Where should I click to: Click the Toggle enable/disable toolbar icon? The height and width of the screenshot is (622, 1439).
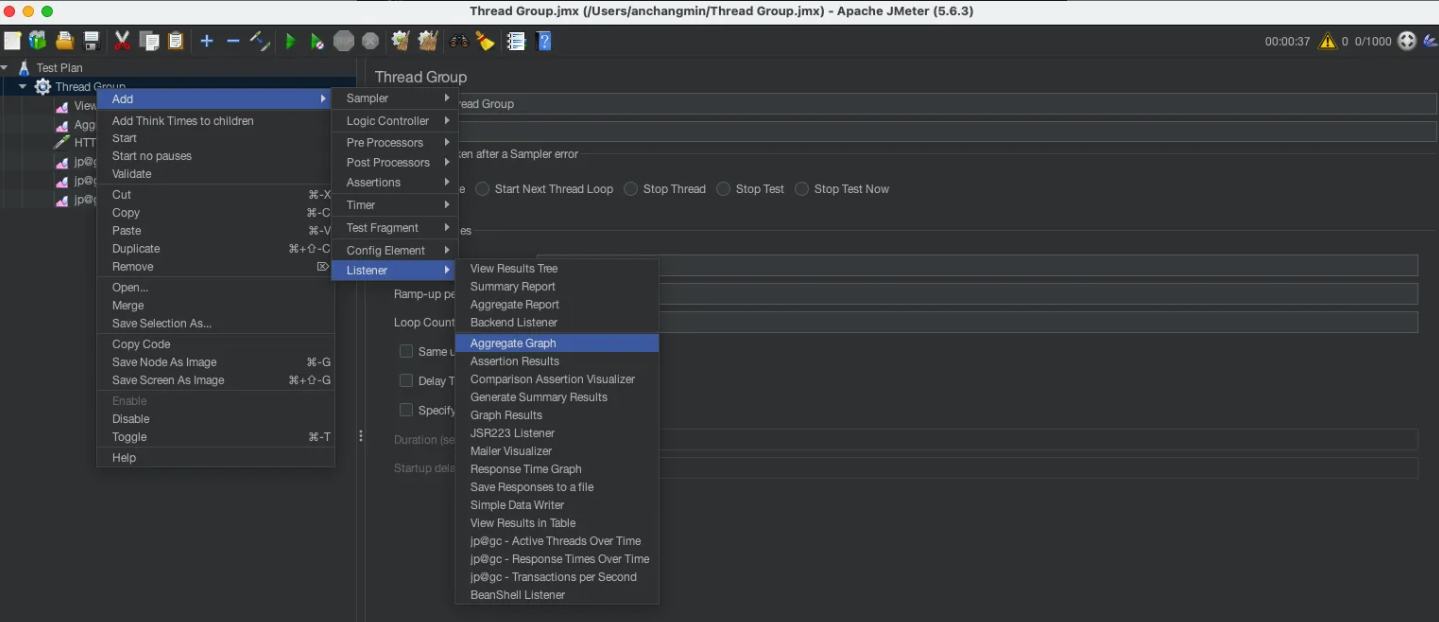[x=260, y=41]
